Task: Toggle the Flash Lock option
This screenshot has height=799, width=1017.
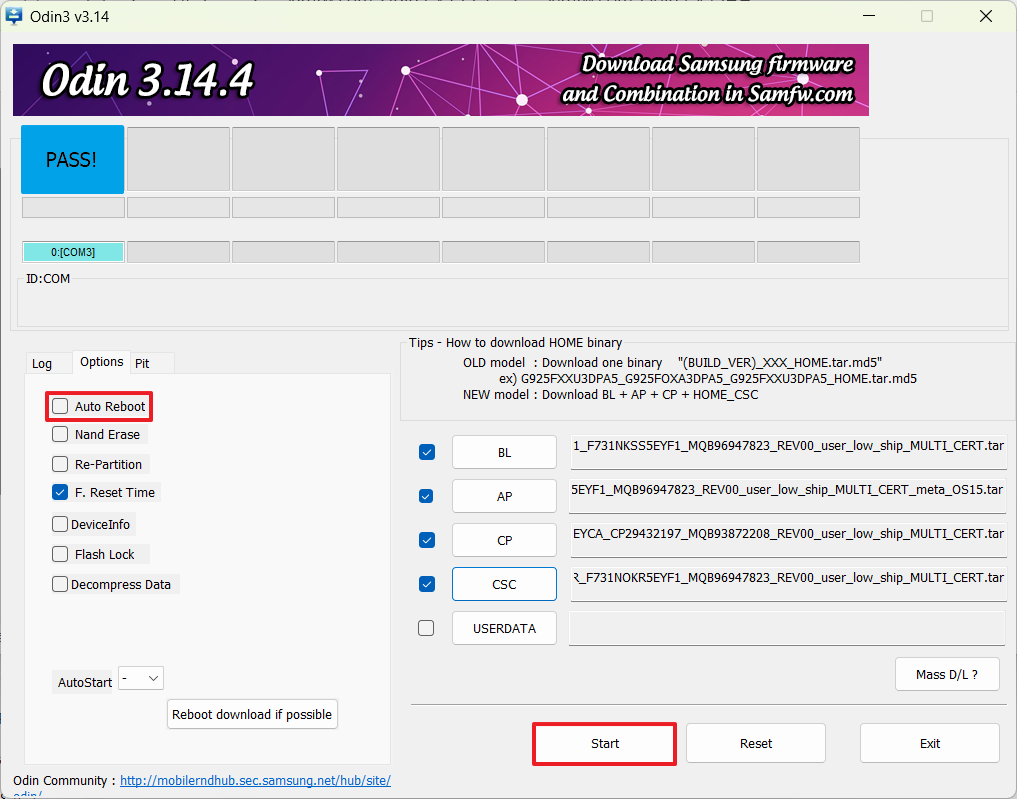Action: point(60,554)
